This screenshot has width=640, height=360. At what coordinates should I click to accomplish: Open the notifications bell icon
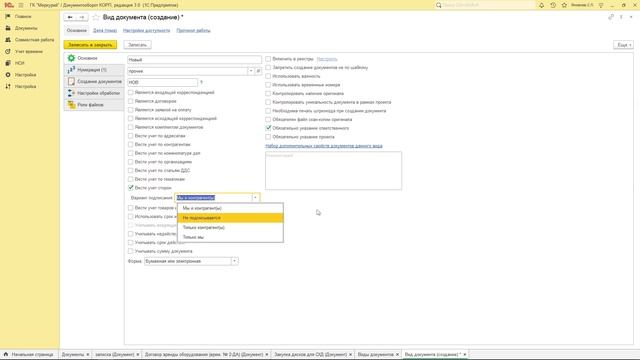tap(541, 5)
